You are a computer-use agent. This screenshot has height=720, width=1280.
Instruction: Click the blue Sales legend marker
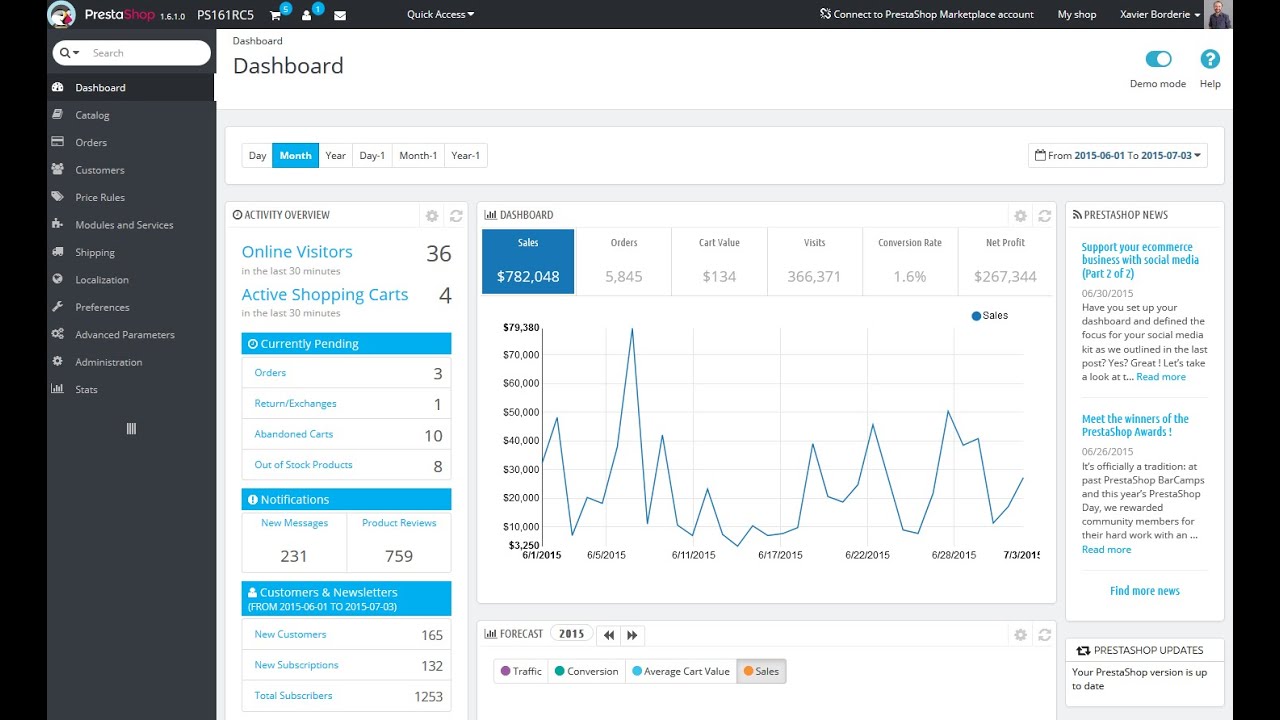click(x=976, y=316)
